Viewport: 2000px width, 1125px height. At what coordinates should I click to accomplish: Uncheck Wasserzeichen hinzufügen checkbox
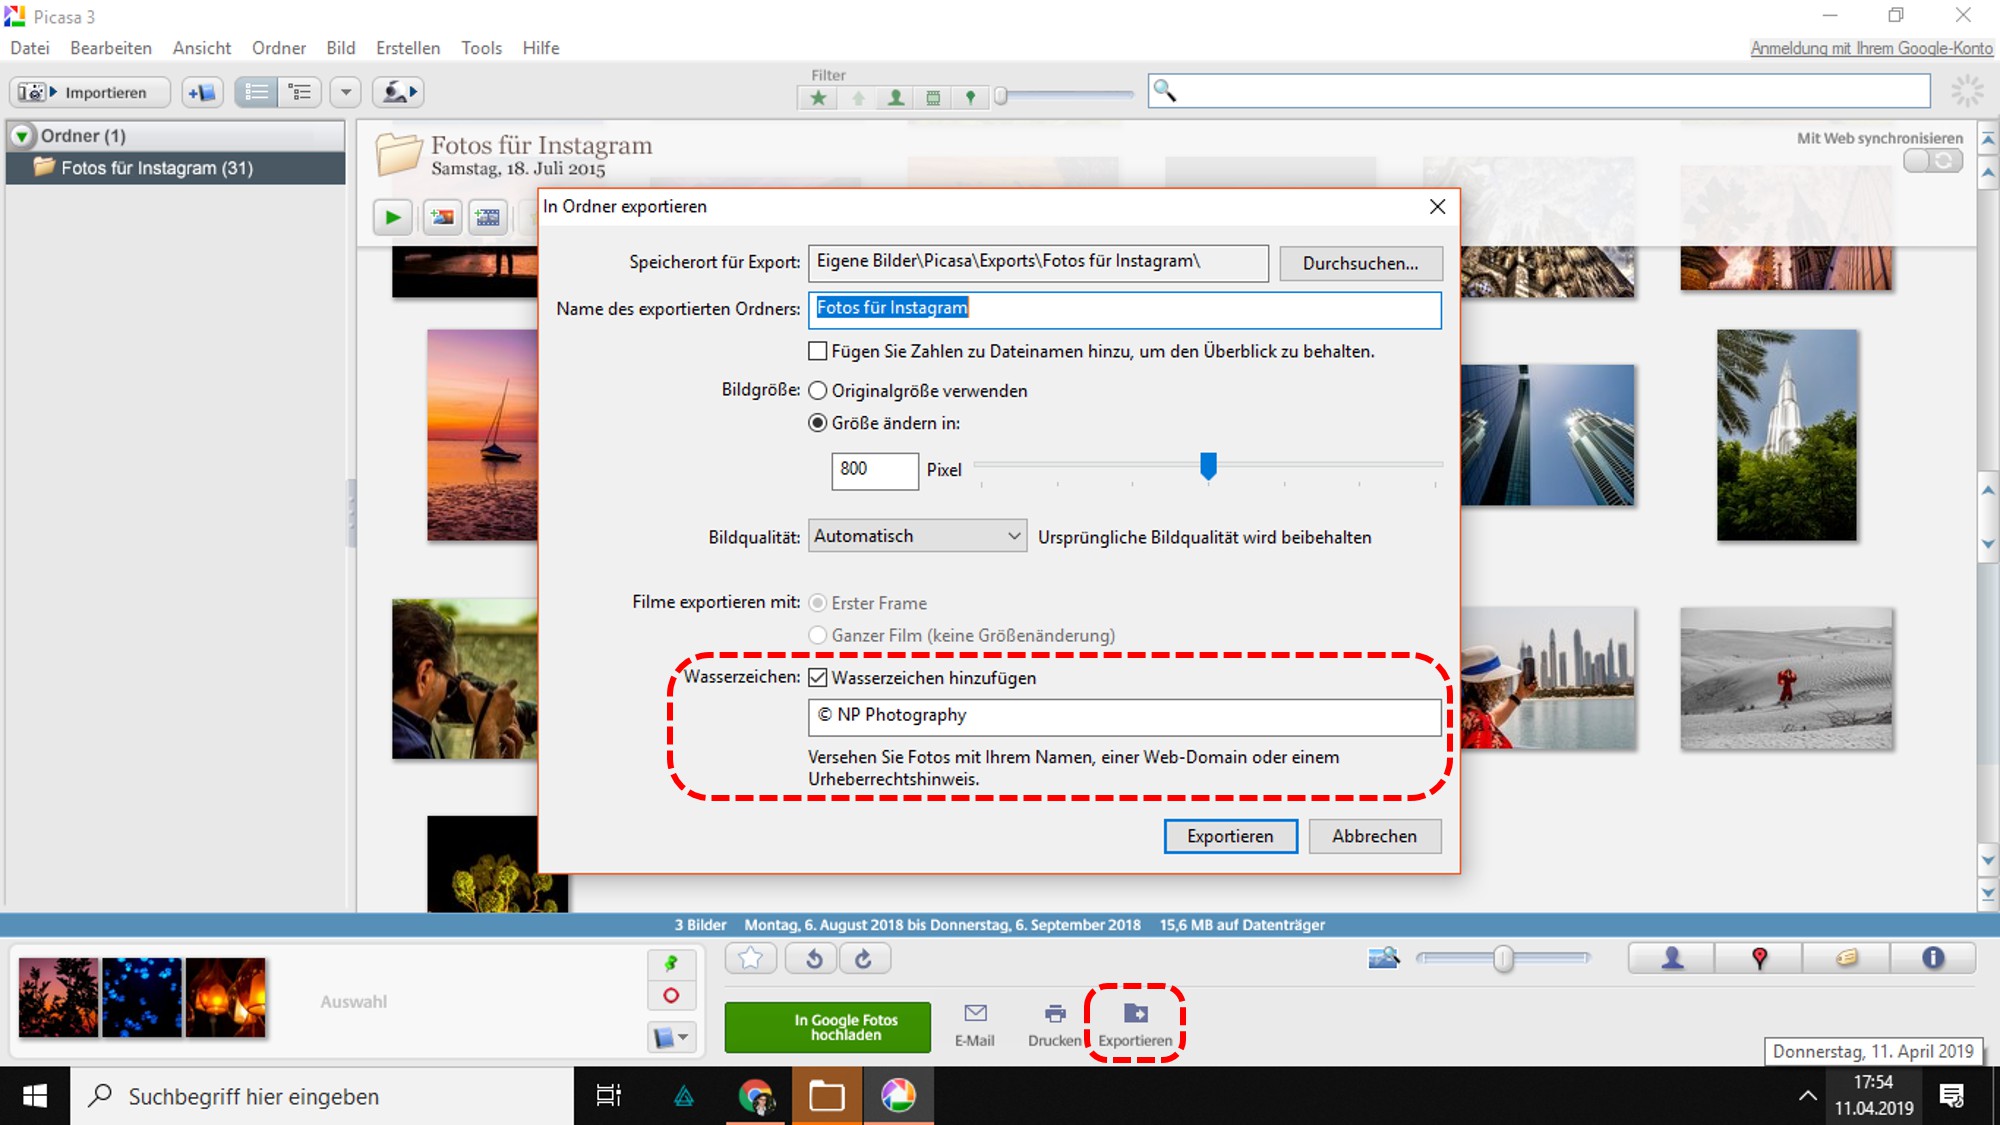coord(818,678)
